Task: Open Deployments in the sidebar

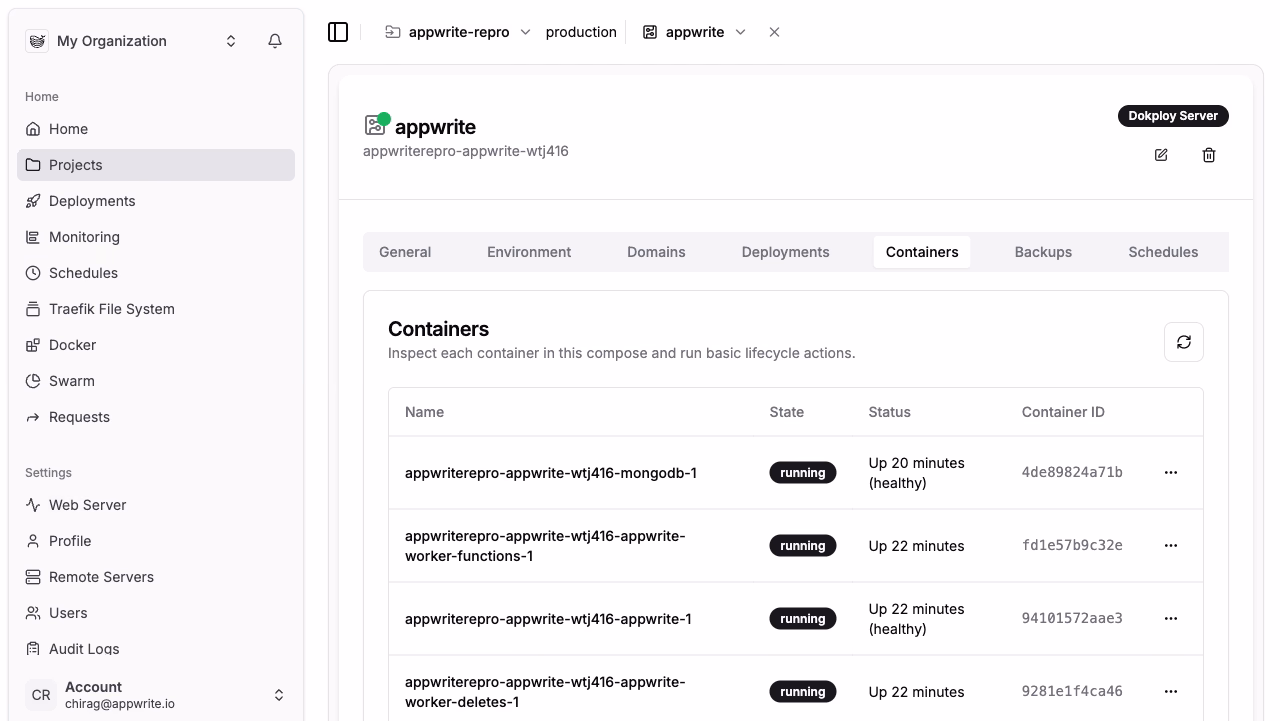Action: pos(156,201)
